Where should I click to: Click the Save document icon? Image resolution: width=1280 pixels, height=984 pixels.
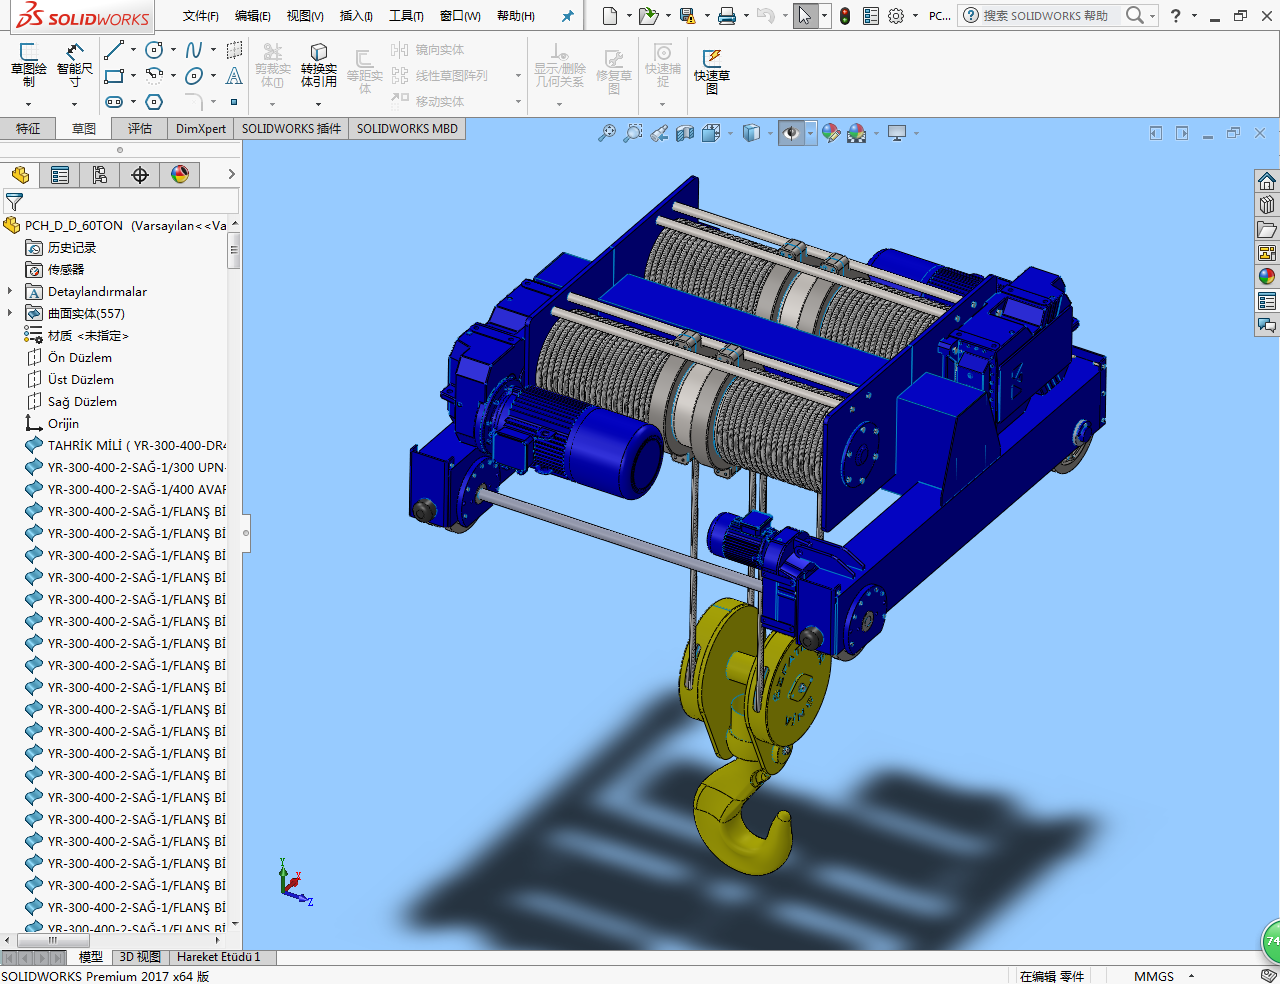[687, 16]
